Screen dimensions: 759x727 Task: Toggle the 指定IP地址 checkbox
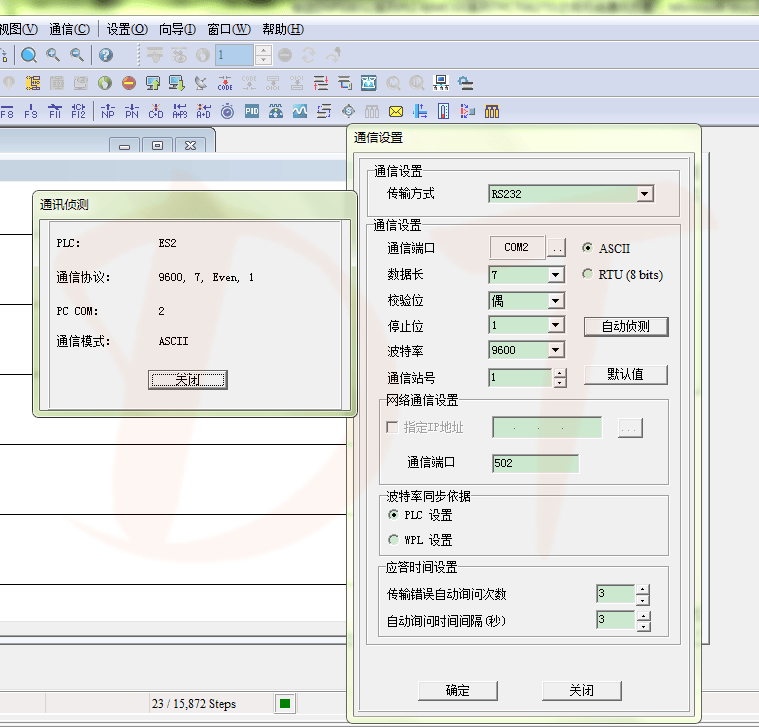tap(392, 427)
